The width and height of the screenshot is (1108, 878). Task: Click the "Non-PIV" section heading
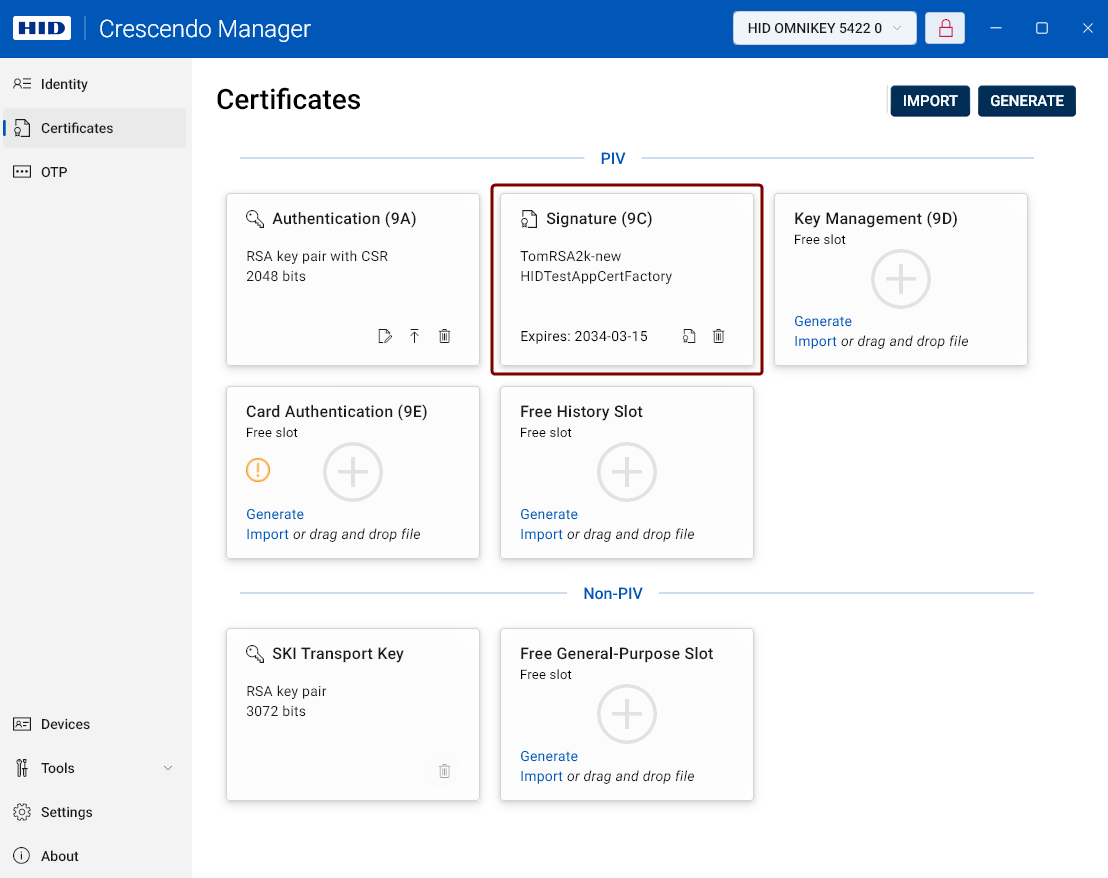pyautogui.click(x=613, y=593)
